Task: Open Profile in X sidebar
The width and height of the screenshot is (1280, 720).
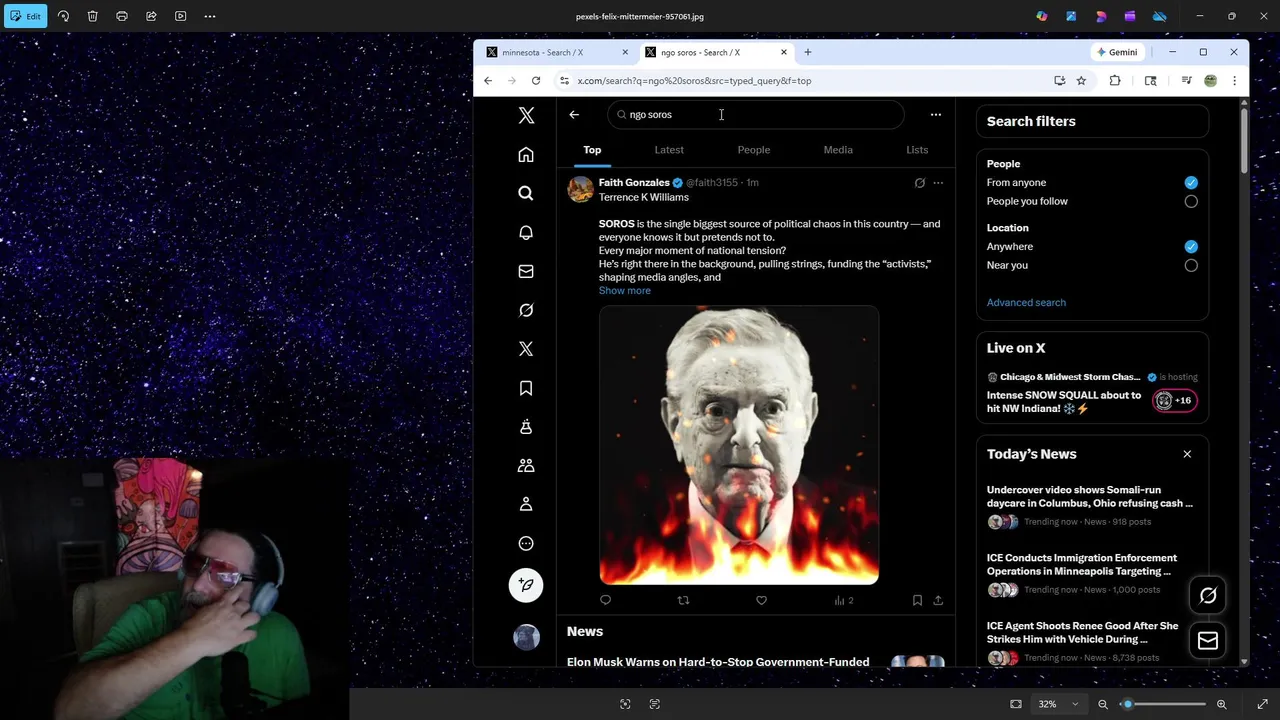Action: pyautogui.click(x=526, y=505)
